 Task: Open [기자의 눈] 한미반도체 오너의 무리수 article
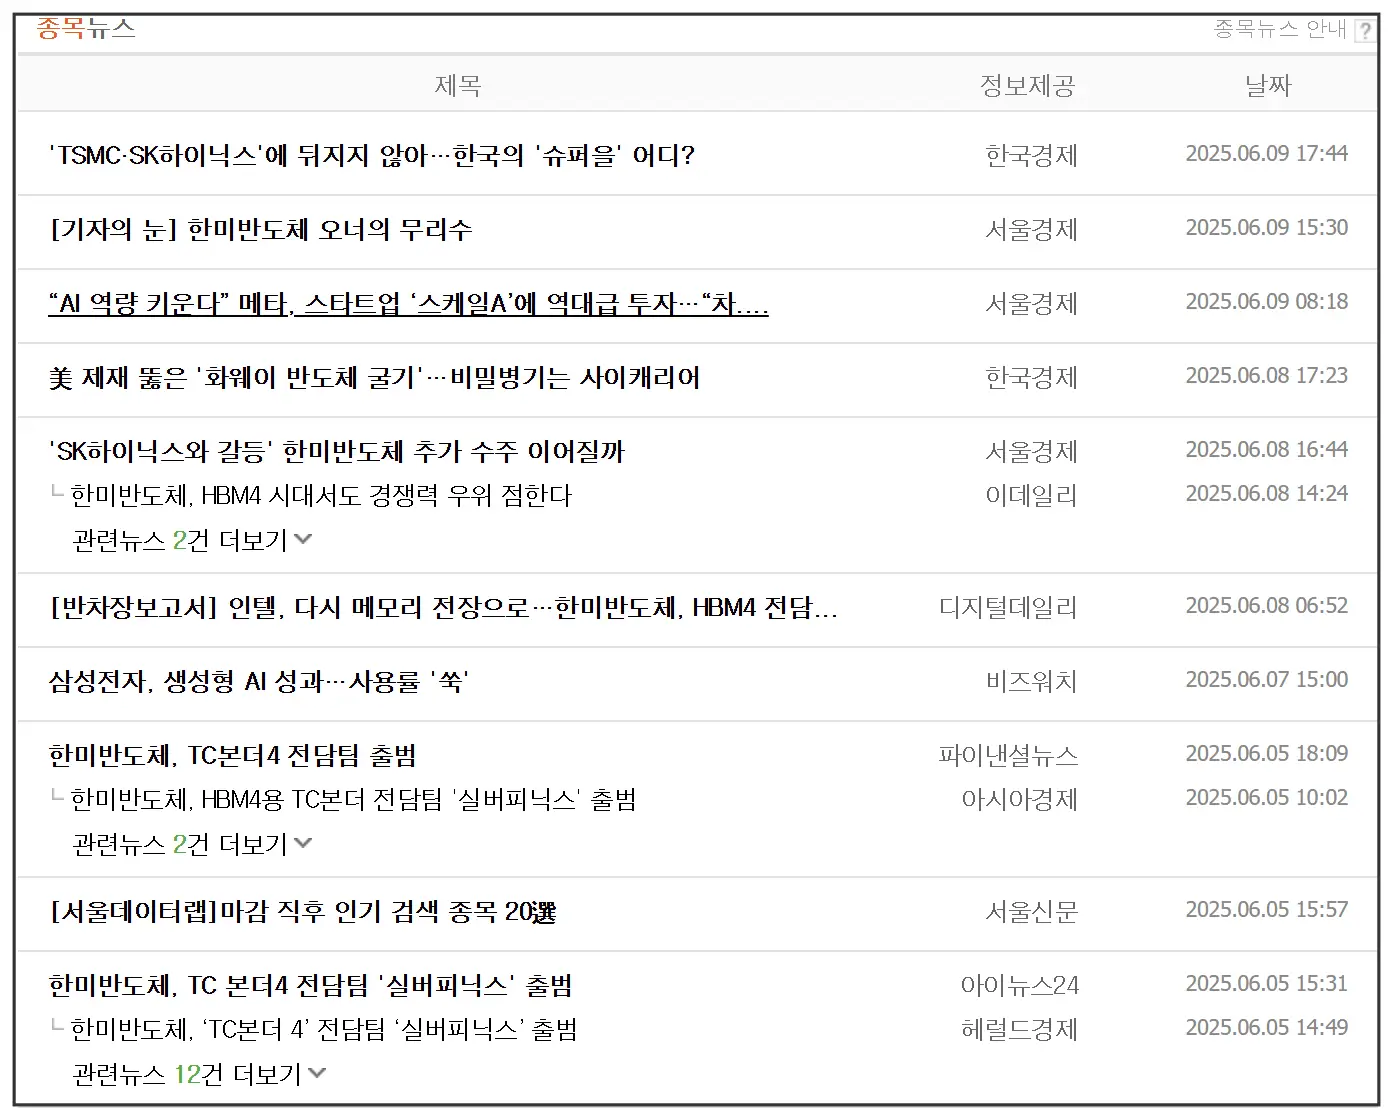point(260,230)
